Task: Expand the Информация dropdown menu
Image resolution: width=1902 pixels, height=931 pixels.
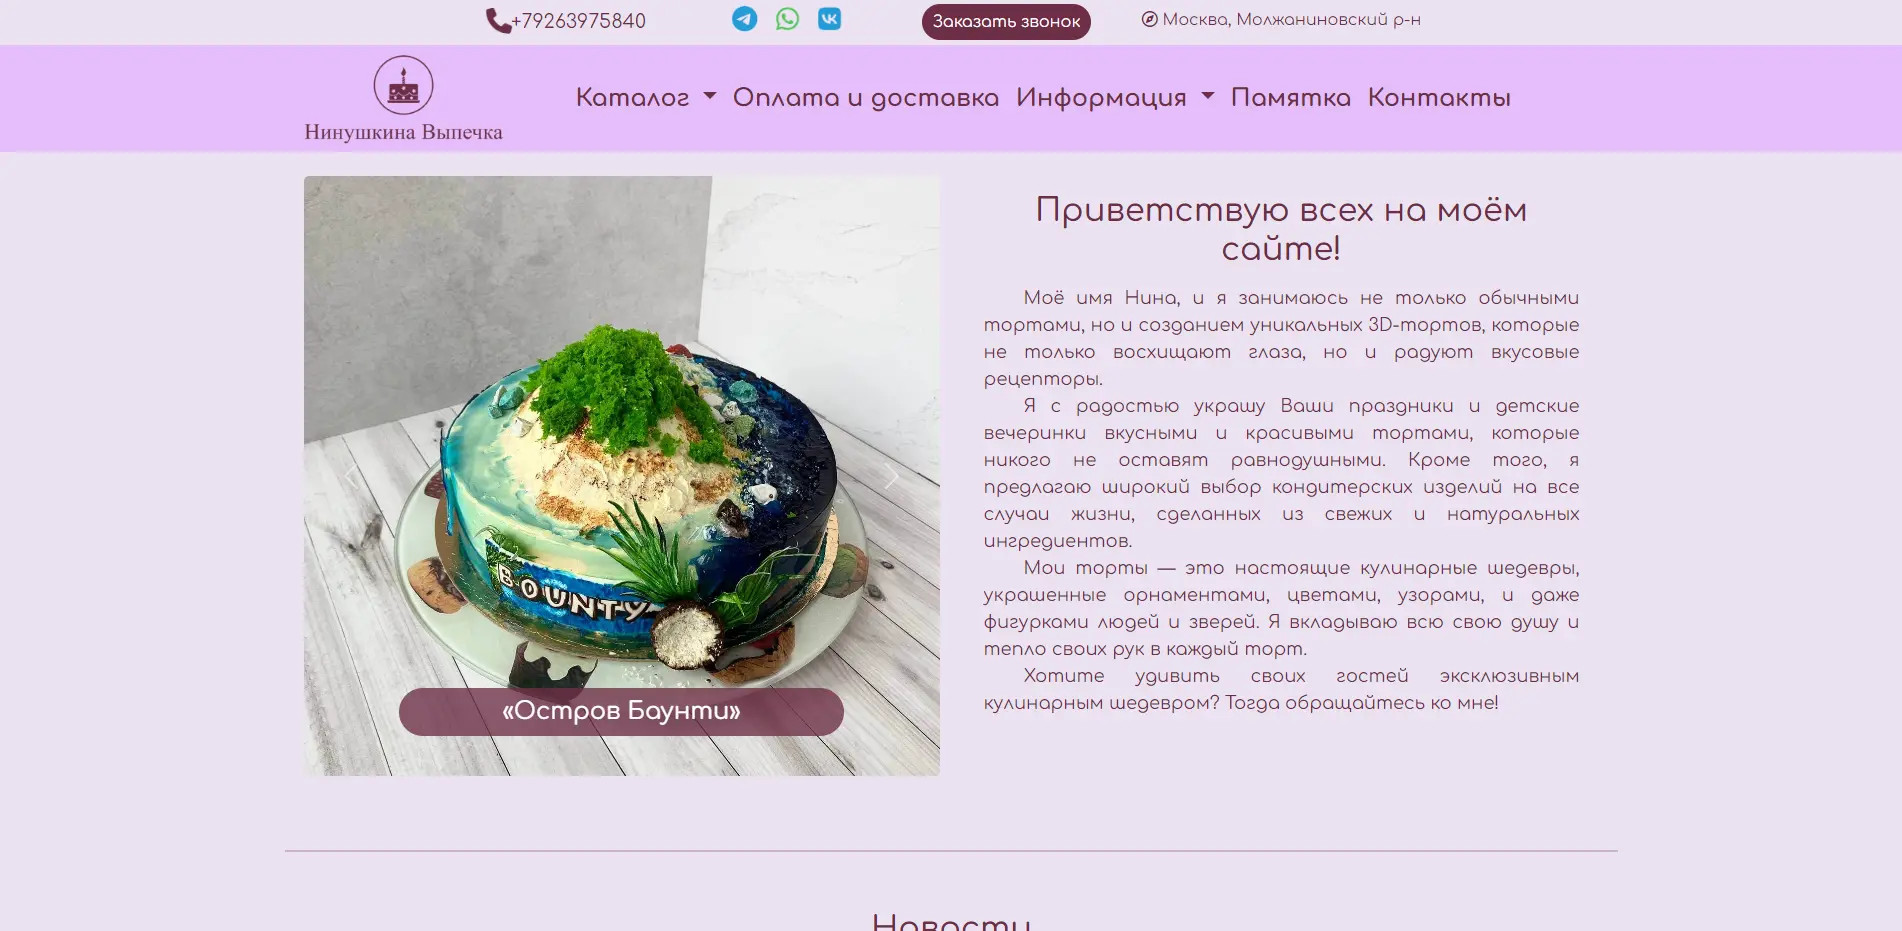Action: 1115,98
